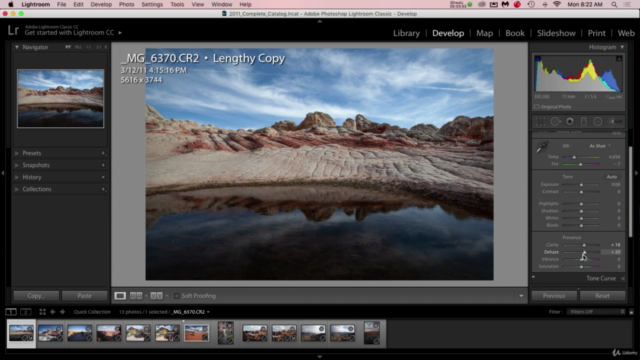Go back to previous photo arrow

click(x=53, y=312)
